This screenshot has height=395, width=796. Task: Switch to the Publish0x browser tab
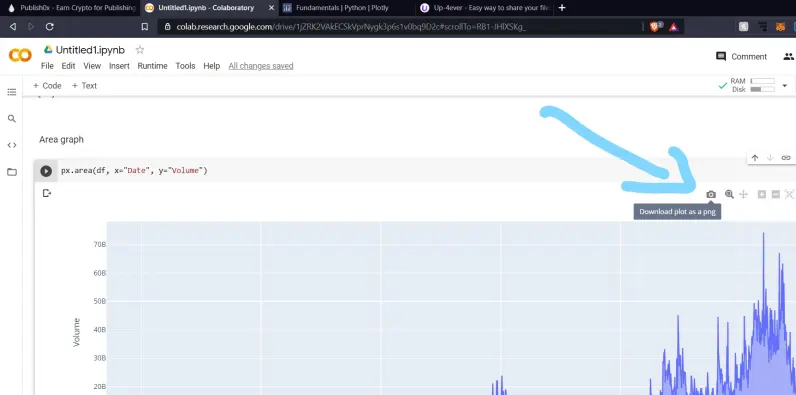click(71, 8)
